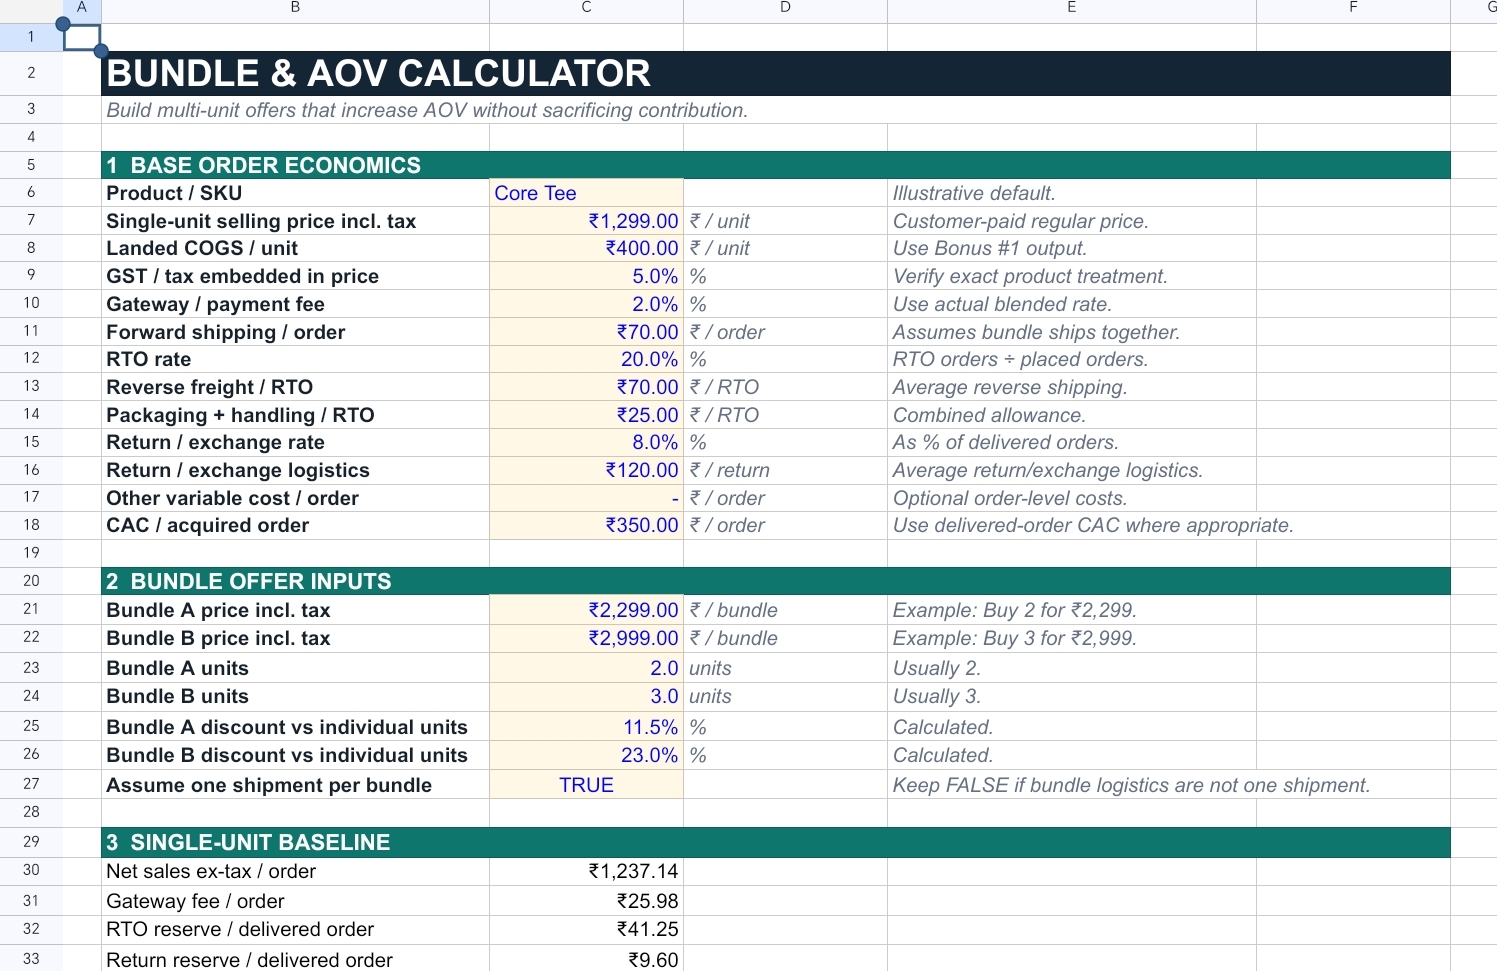This screenshot has width=1497, height=971.
Task: Select the Gateway payment fee value 2.0%
Action: [x=655, y=304]
